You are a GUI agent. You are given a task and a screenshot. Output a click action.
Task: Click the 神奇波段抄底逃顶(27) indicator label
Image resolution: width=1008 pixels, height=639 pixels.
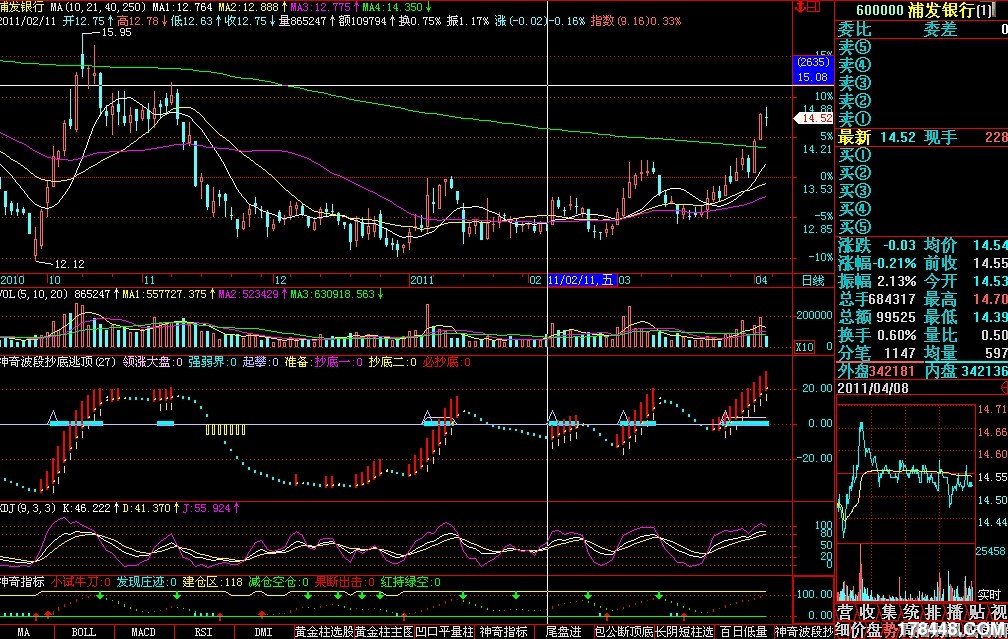57,362
